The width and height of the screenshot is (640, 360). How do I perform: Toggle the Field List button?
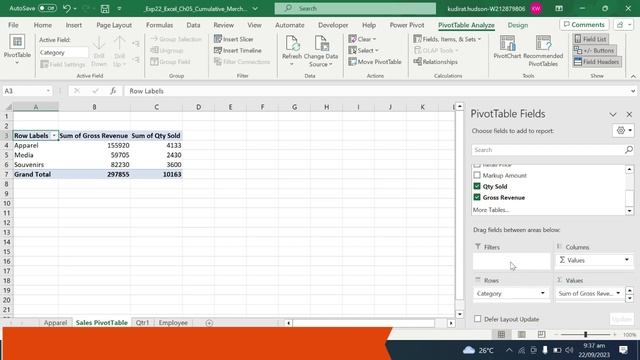[x=591, y=39]
